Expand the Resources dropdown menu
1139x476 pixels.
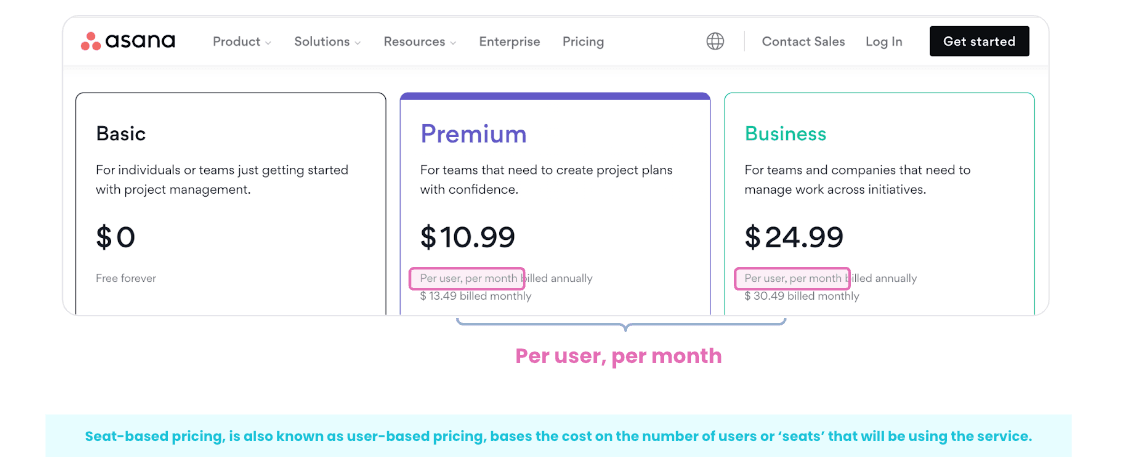420,42
